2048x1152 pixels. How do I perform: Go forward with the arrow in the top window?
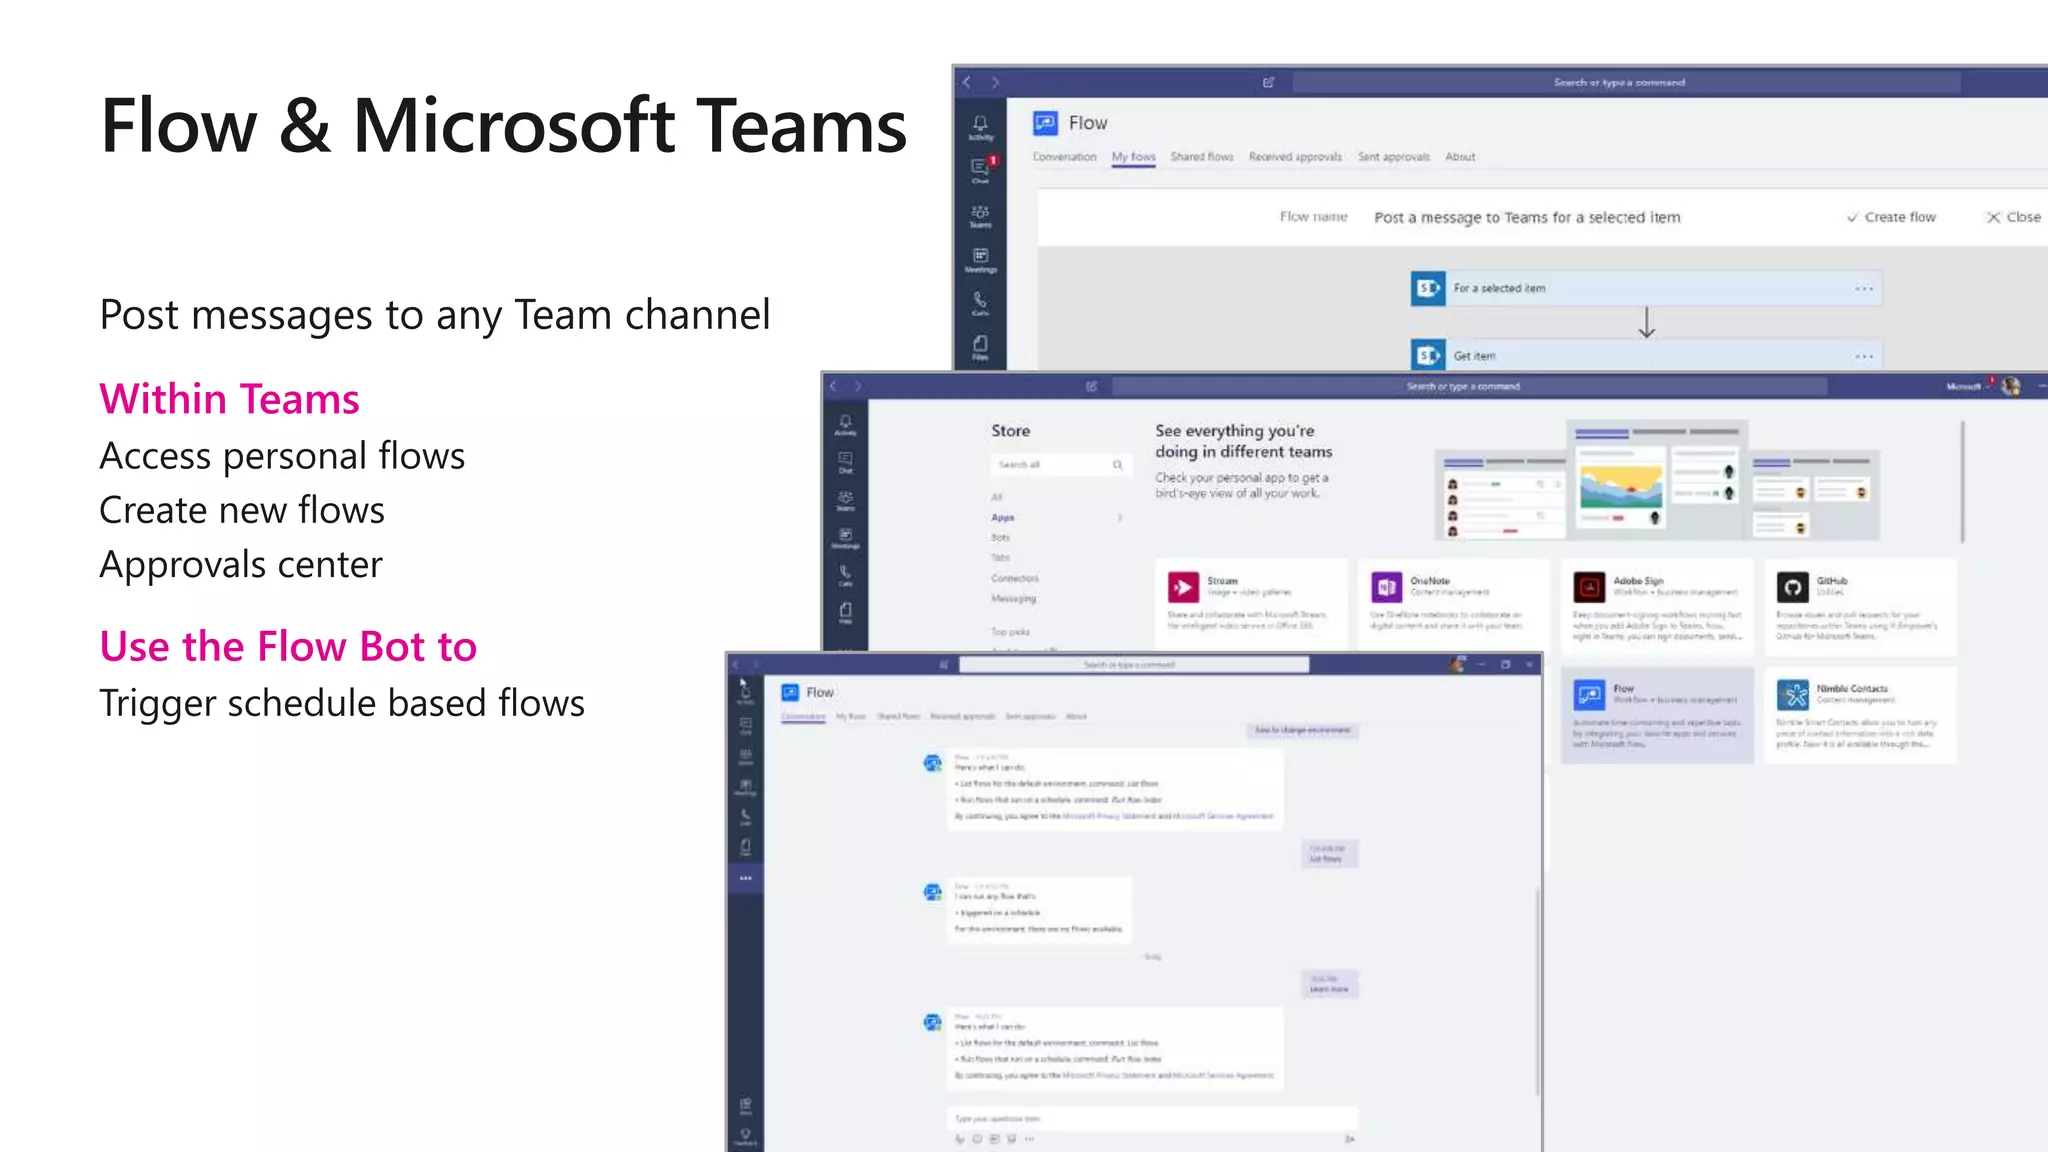(995, 82)
